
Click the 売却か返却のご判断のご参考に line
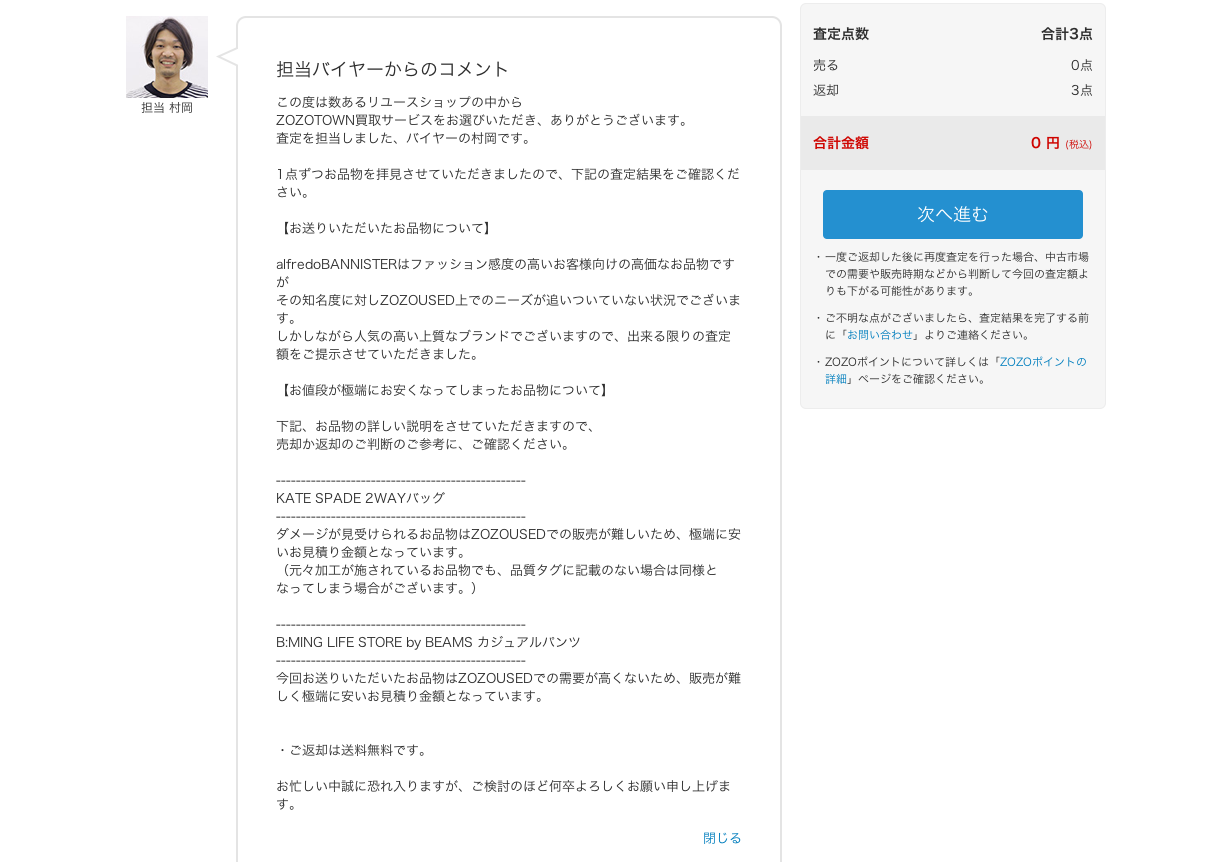coord(425,444)
